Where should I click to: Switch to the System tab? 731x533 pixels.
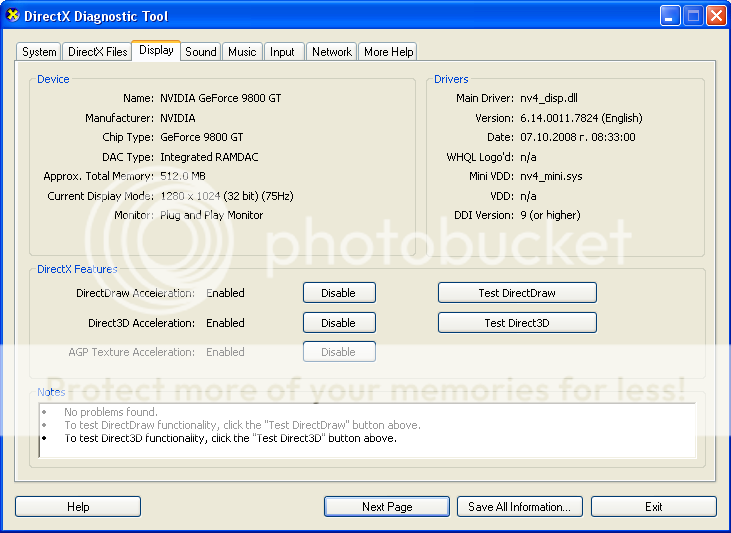click(39, 52)
